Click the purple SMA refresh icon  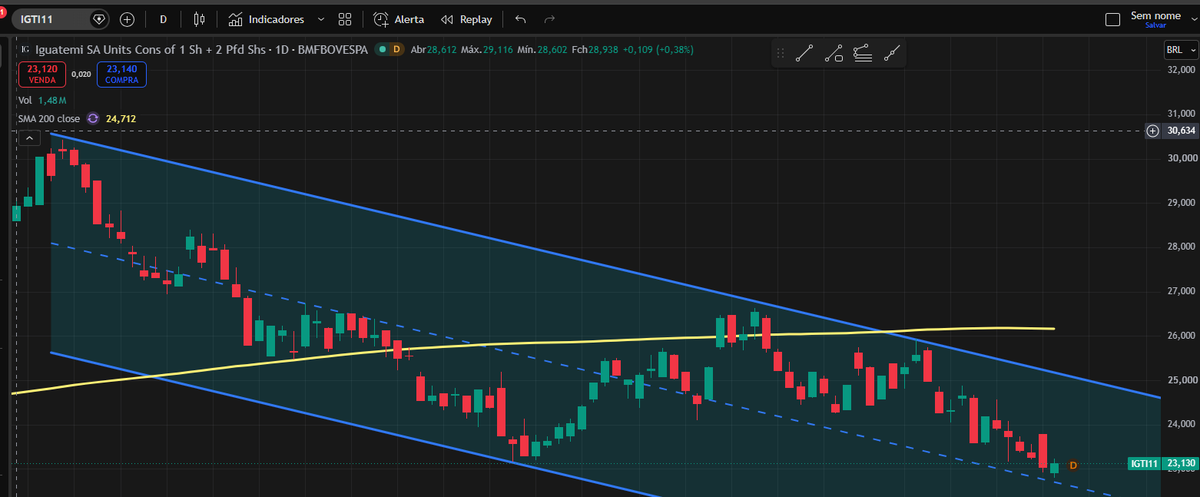(x=93, y=118)
